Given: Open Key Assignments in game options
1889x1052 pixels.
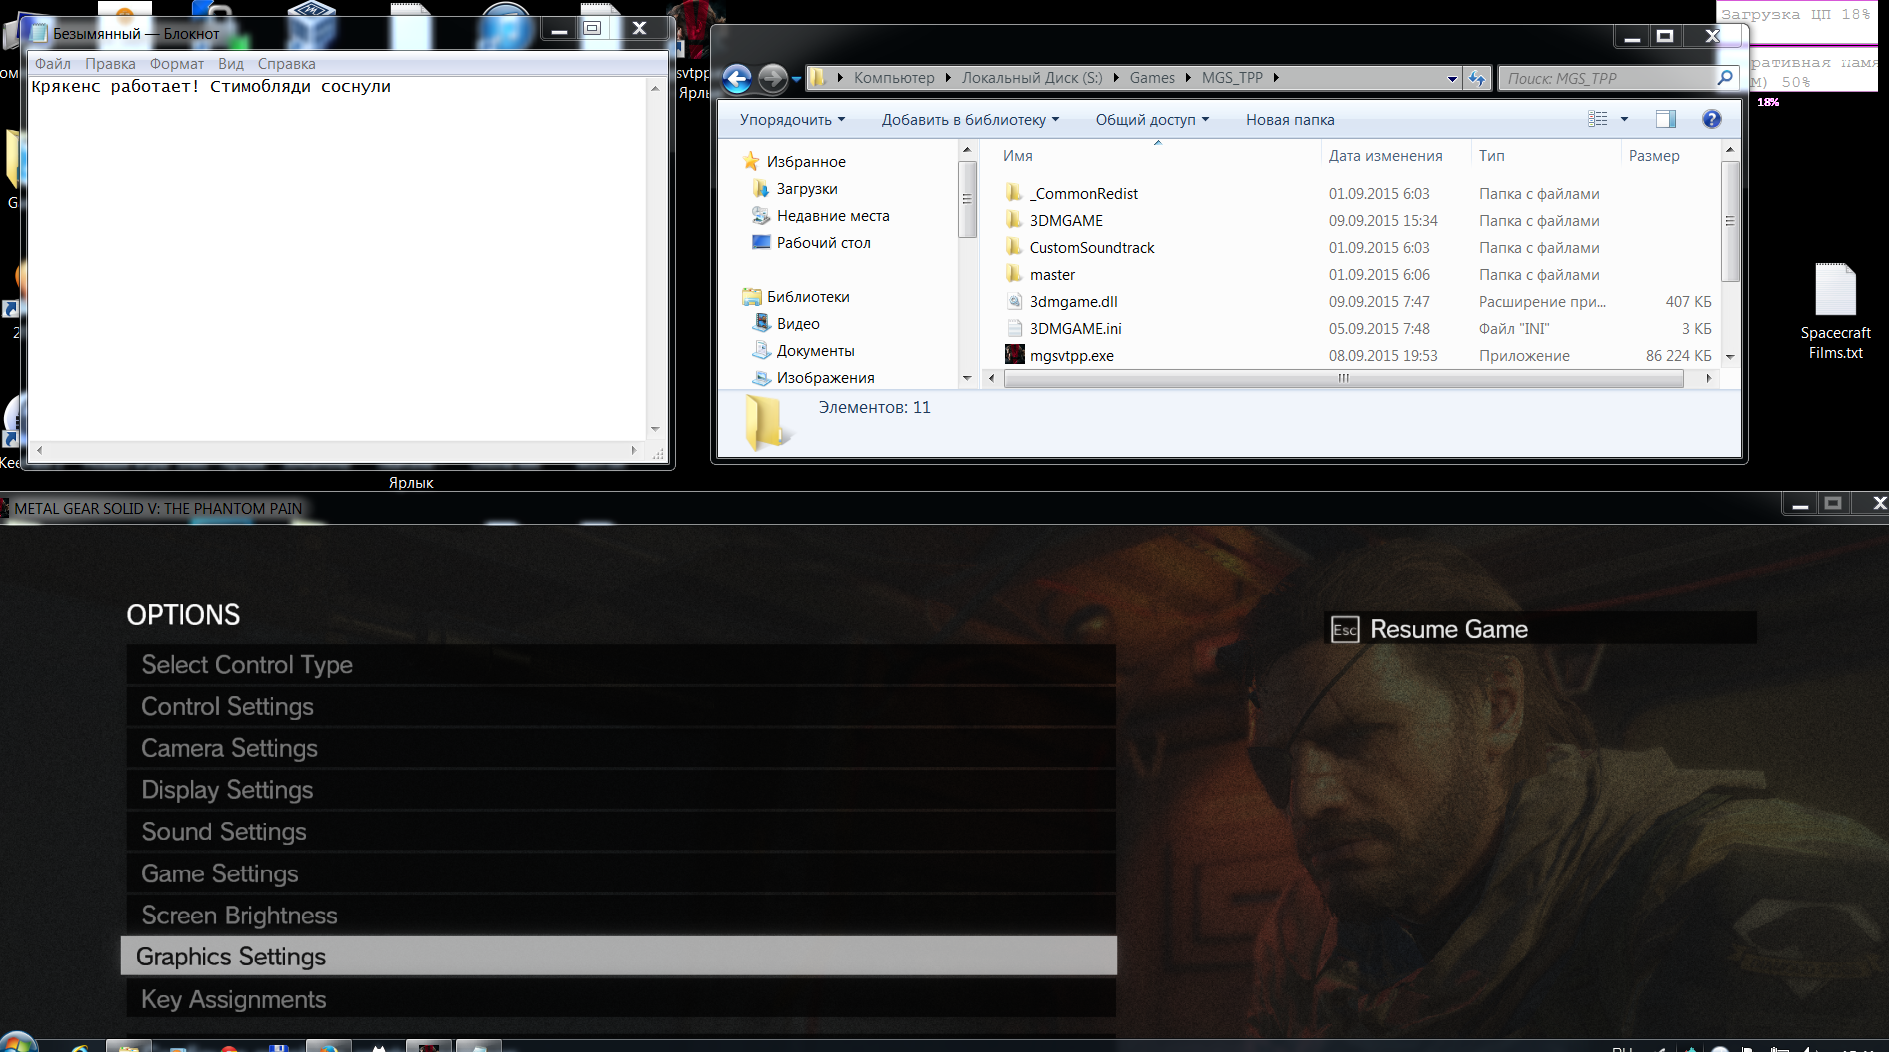Looking at the screenshot, I should click(x=620, y=999).
